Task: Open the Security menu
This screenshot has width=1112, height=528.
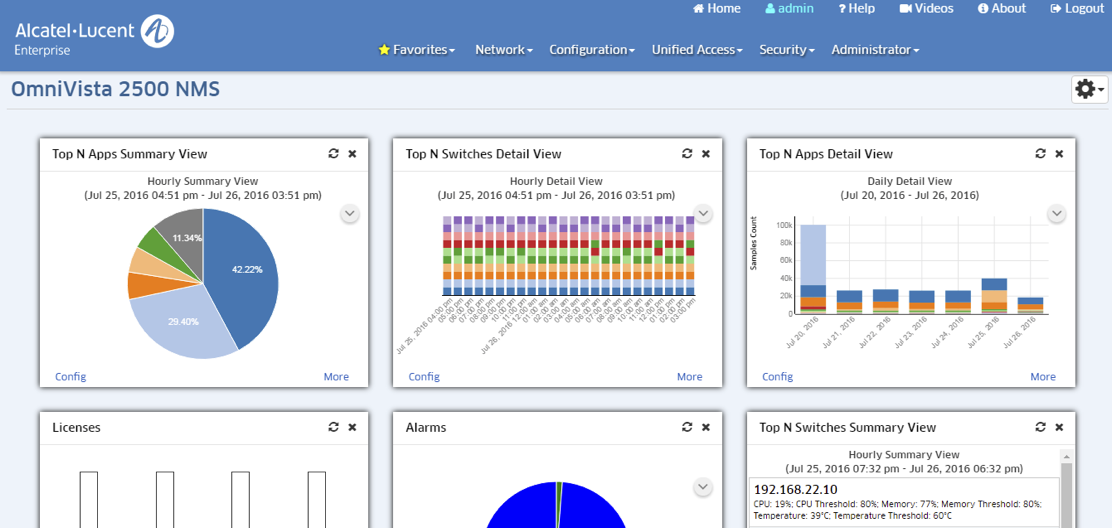Action: coord(787,50)
